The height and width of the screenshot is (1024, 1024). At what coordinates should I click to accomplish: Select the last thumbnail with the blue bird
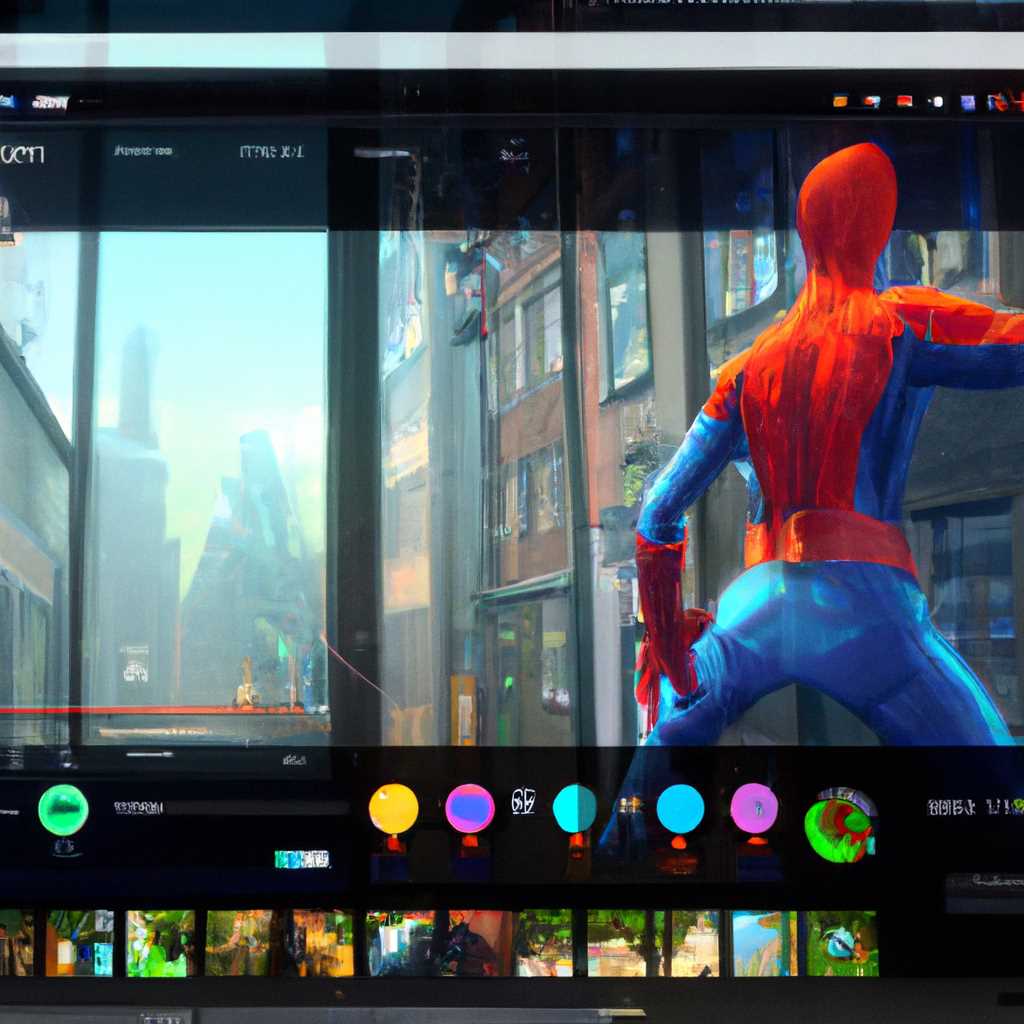pos(842,943)
